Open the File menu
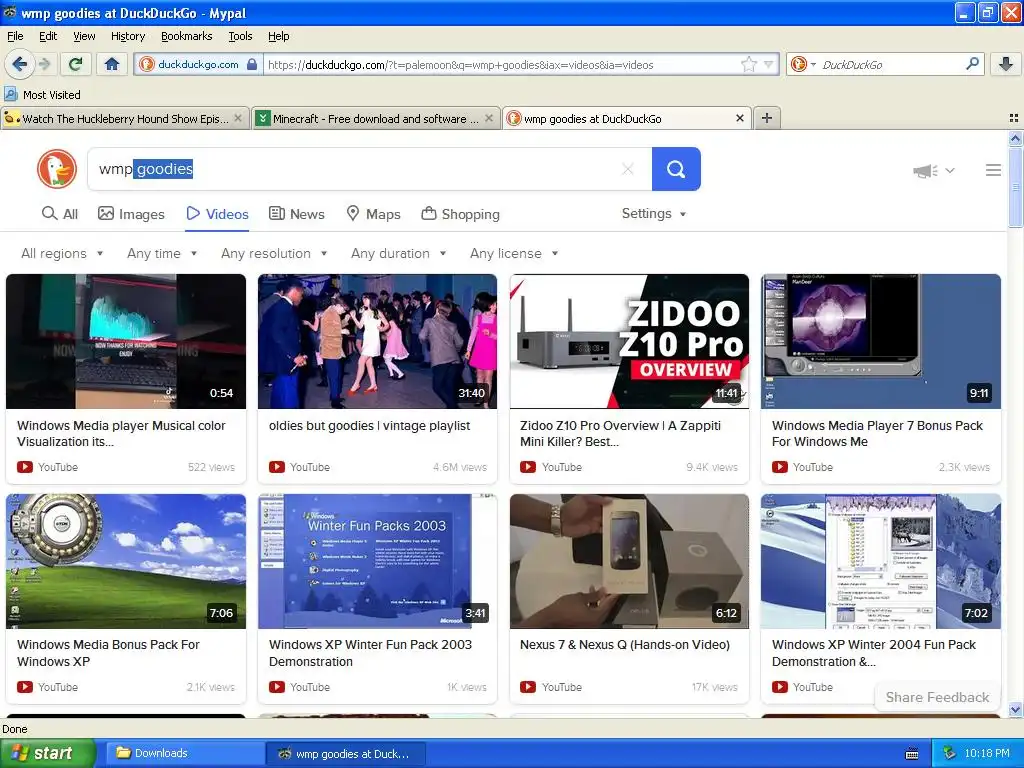The height and width of the screenshot is (768, 1024). pyautogui.click(x=15, y=36)
